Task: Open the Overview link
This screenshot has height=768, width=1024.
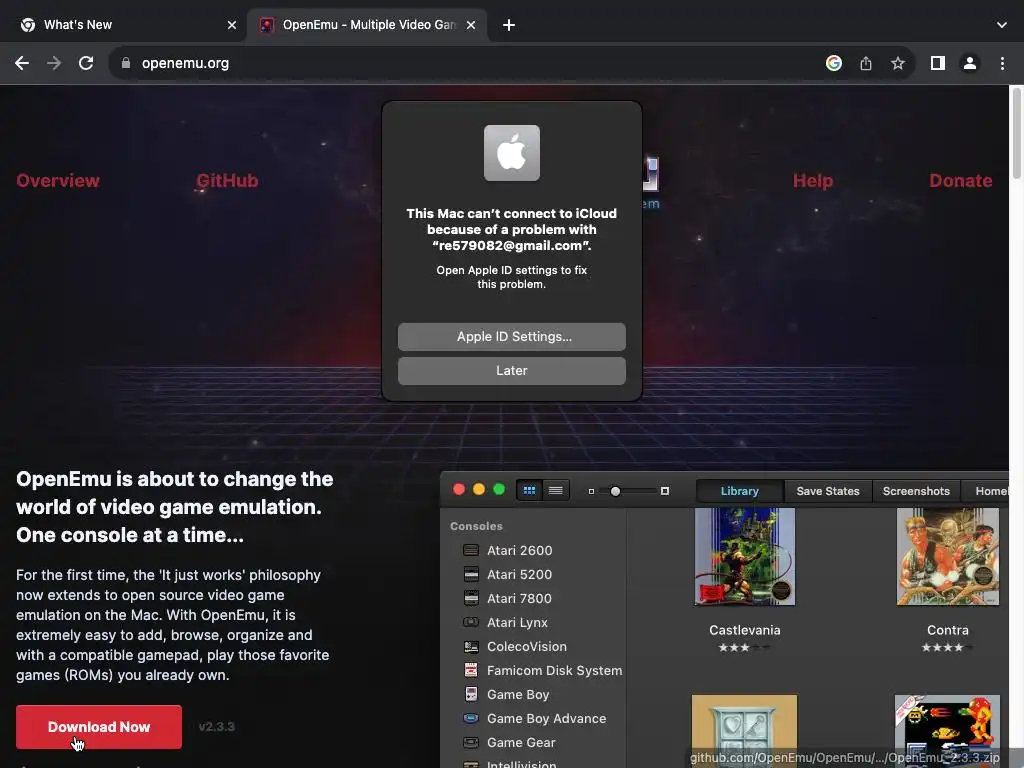Action: point(58,181)
